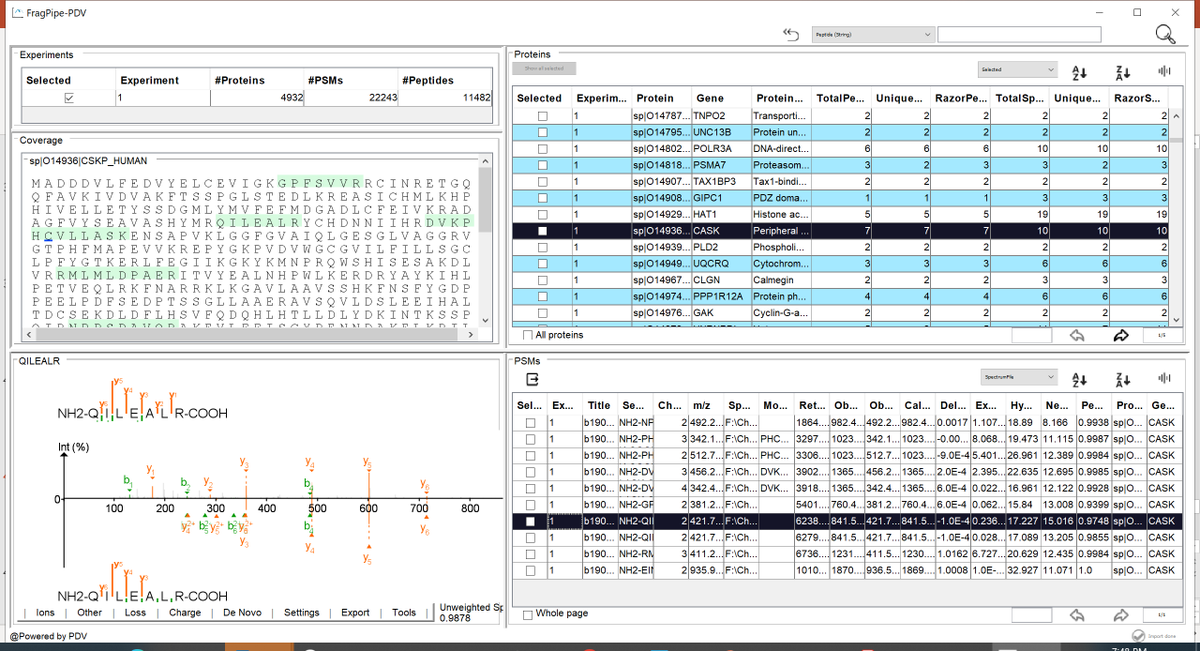Check the PSM row with m/z 492.2

pyautogui.click(x=530, y=423)
